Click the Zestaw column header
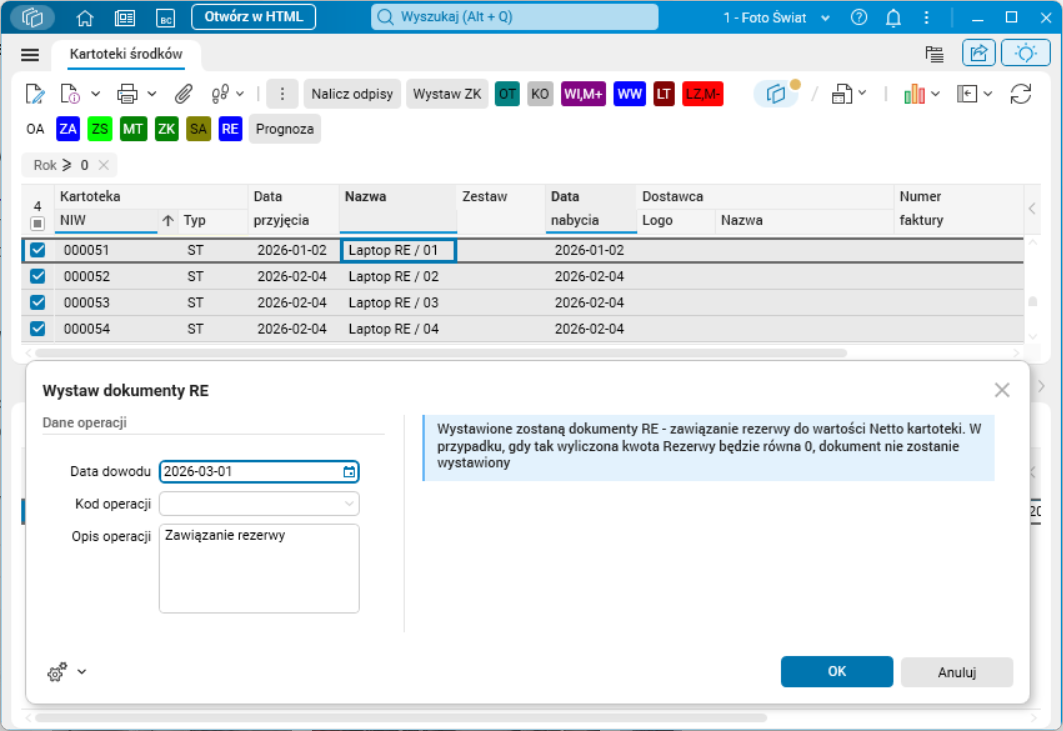Screen dimensions: 1063x731 click(501, 208)
